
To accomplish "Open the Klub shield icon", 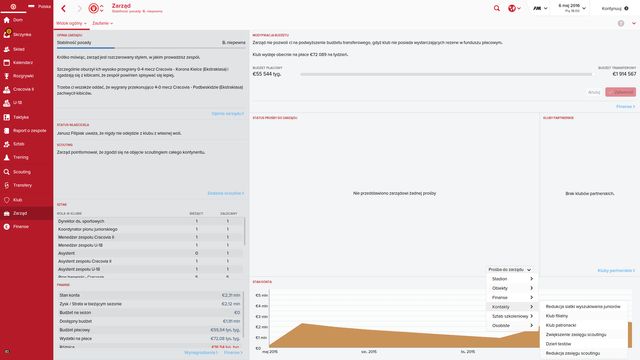I will [x=7, y=200].
